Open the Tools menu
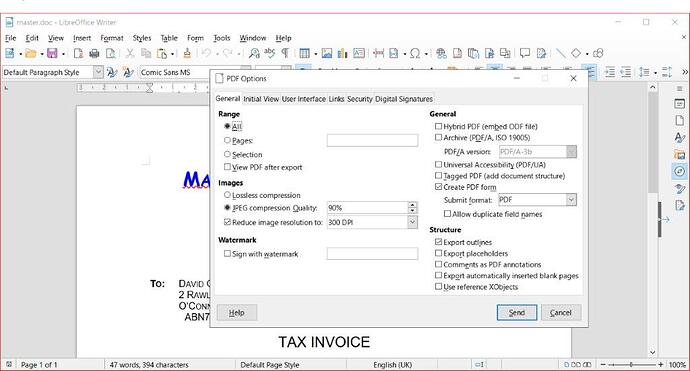 click(222, 38)
